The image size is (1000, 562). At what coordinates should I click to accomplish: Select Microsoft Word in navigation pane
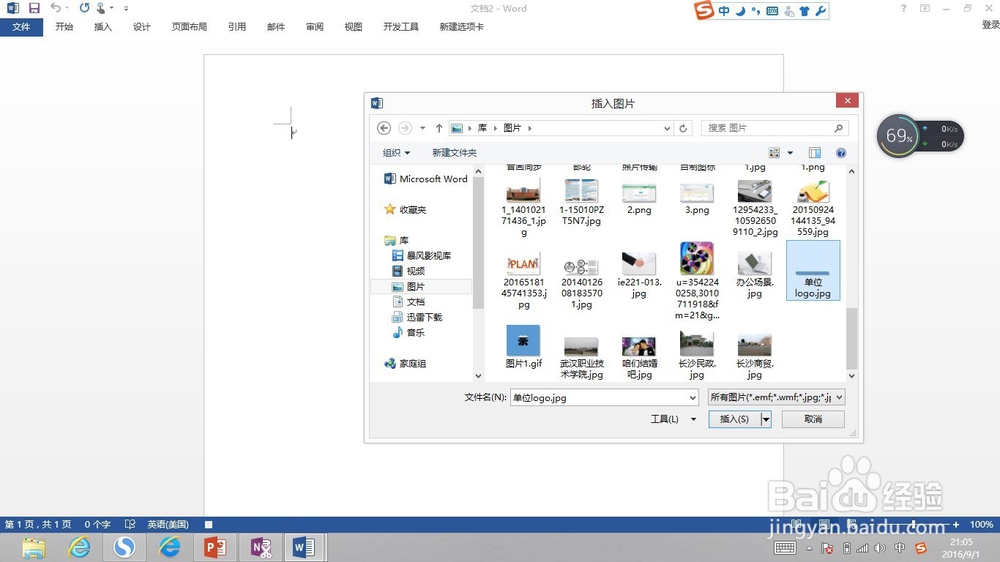tap(426, 179)
